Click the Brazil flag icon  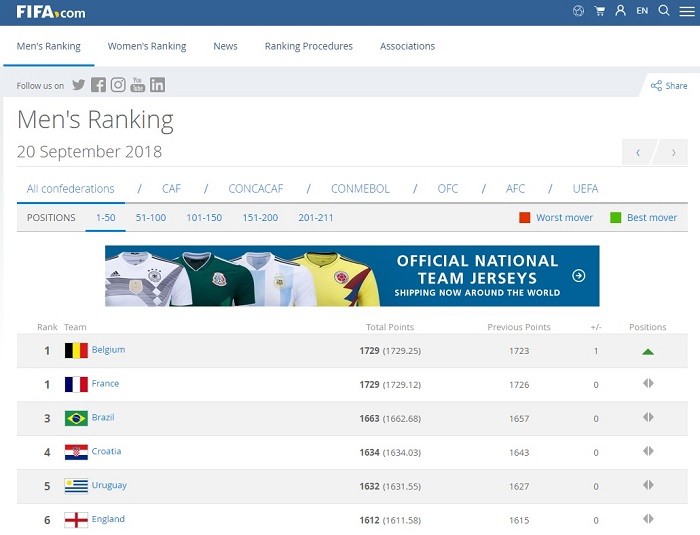pos(76,418)
